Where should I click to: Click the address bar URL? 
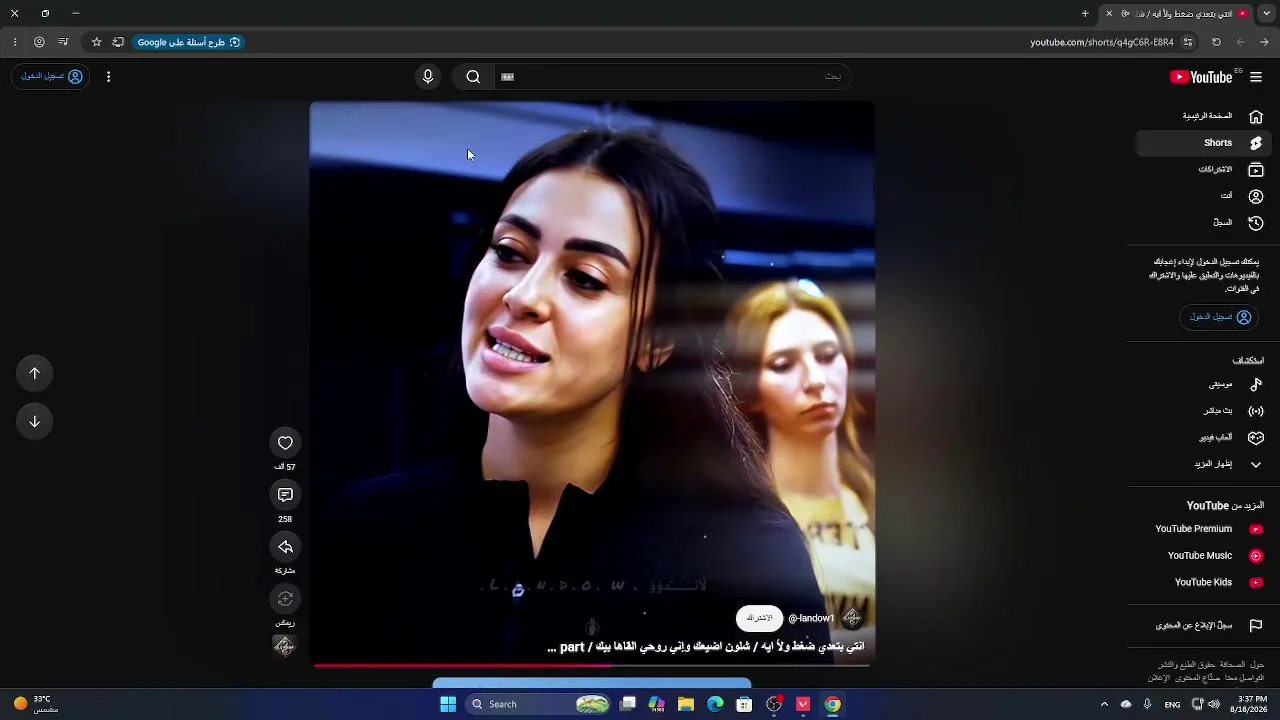[x=1102, y=42]
